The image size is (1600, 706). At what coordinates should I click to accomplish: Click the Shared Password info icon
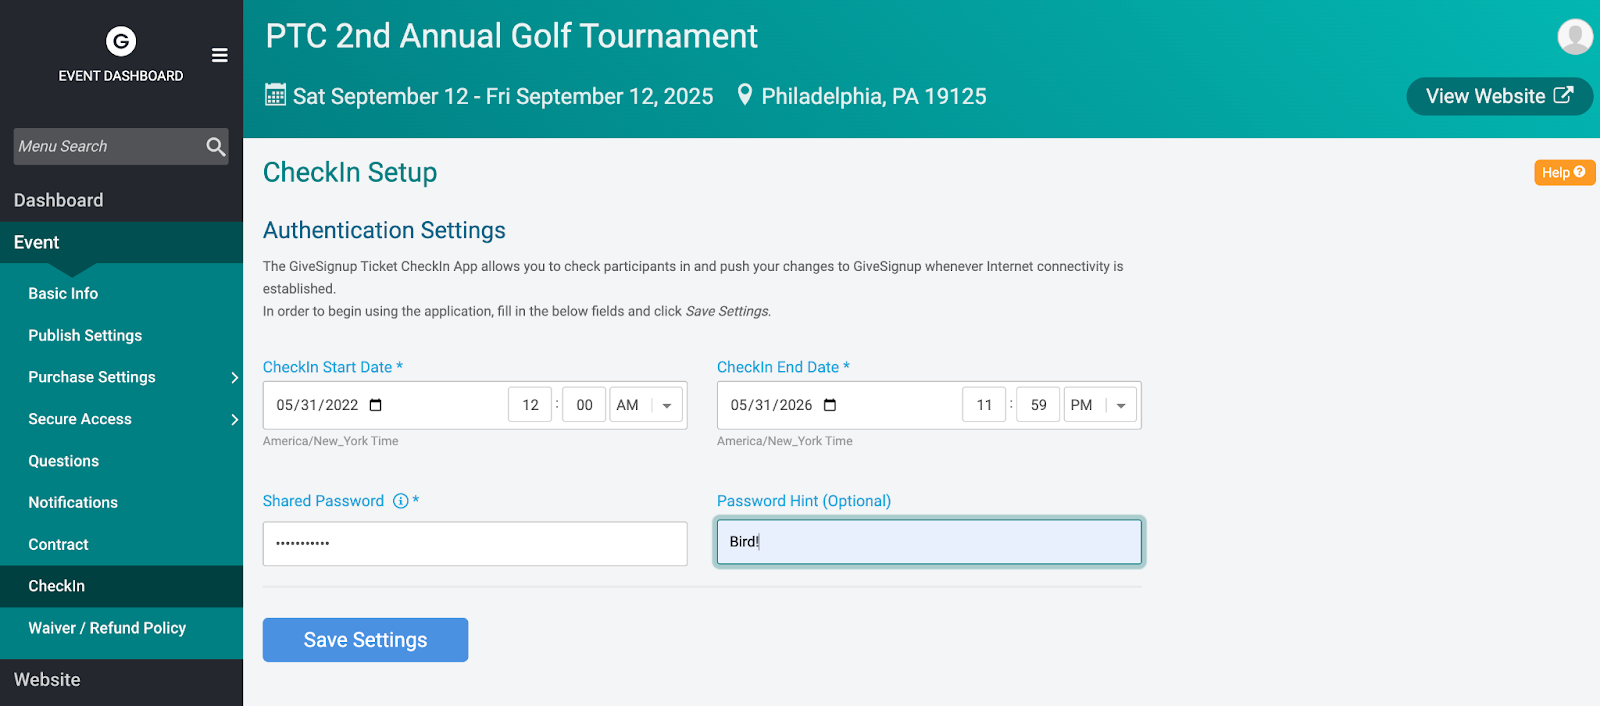pyautogui.click(x=401, y=501)
